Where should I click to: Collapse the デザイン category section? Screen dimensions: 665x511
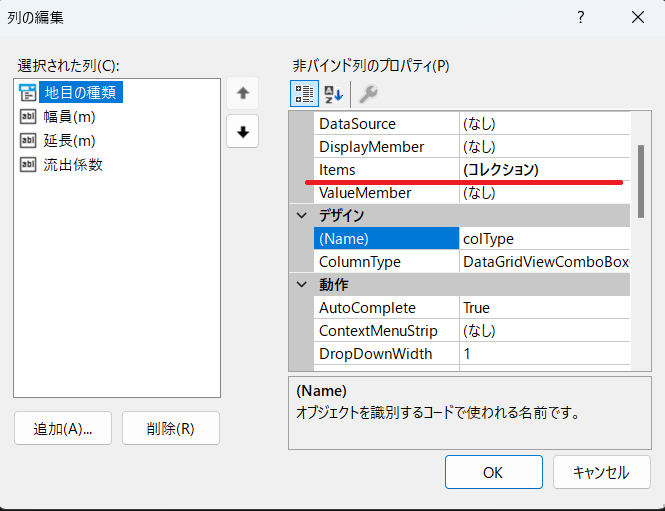tap(301, 216)
